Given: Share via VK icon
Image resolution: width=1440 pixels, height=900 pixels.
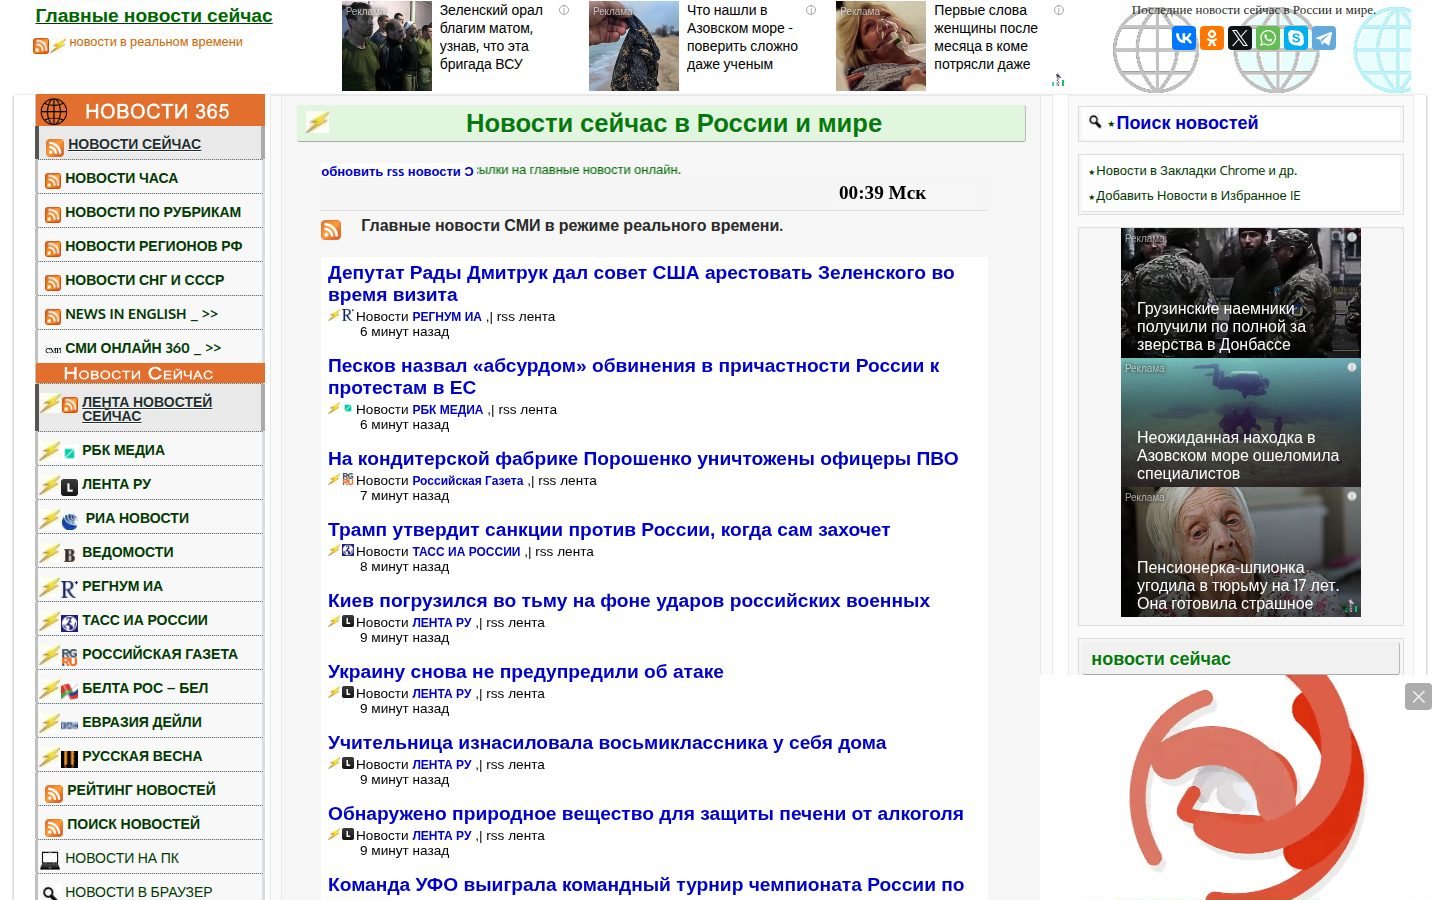Looking at the screenshot, I should [1184, 38].
